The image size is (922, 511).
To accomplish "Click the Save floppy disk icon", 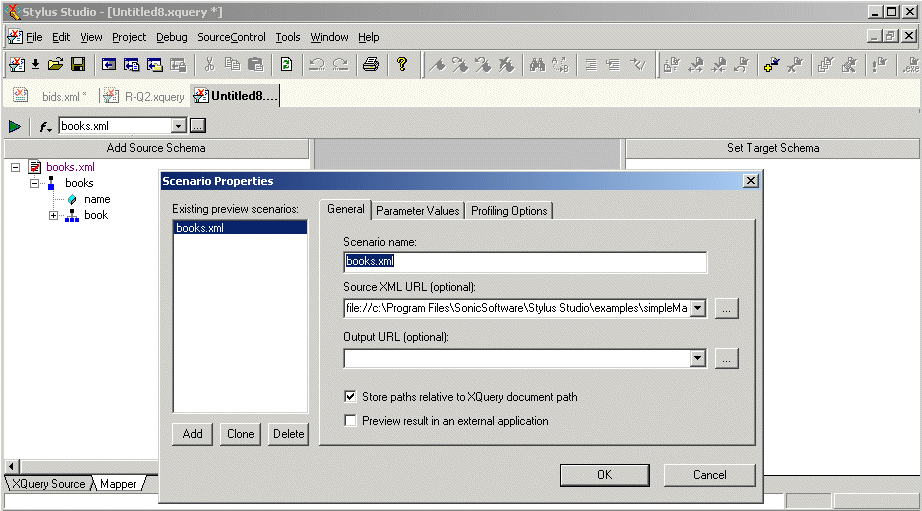I will tap(78, 64).
